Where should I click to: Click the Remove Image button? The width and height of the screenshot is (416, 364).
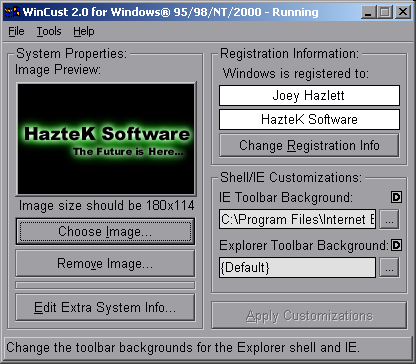(105, 263)
